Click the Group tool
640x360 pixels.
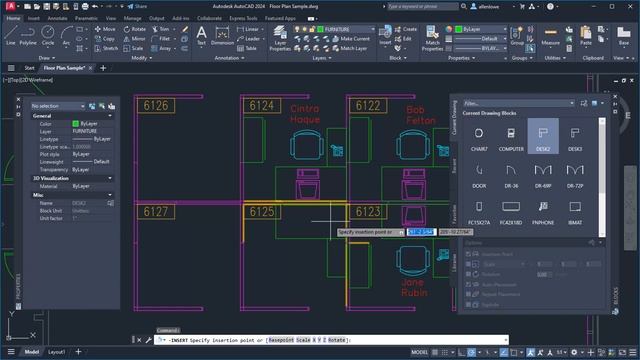click(517, 35)
